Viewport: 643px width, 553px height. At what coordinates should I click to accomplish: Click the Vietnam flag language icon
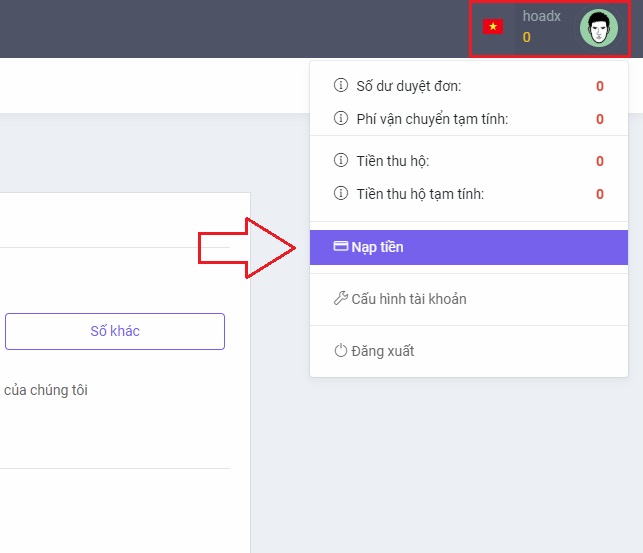coord(493,27)
